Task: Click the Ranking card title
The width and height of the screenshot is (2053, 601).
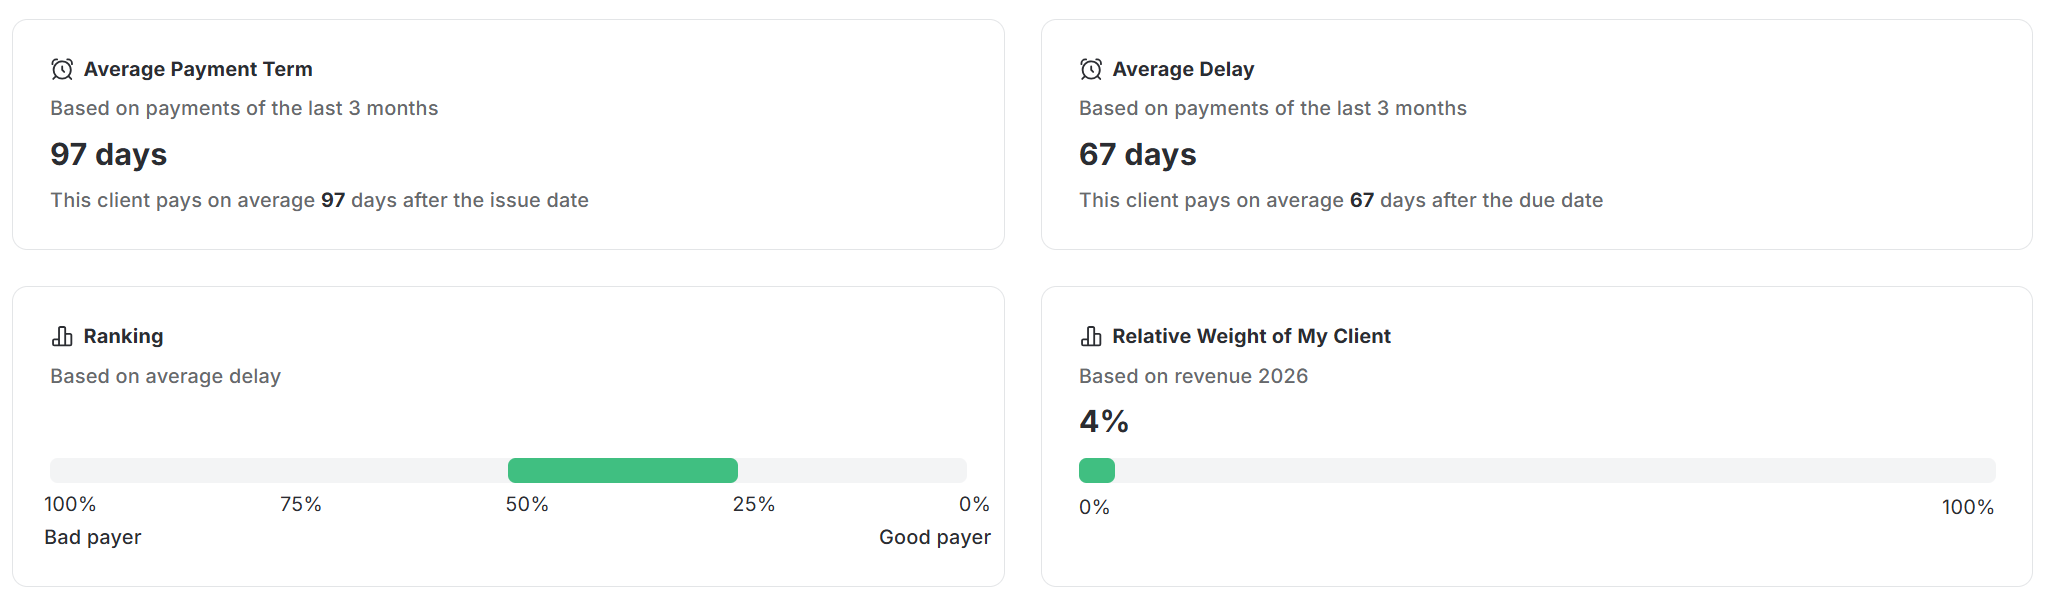Action: coord(124,336)
